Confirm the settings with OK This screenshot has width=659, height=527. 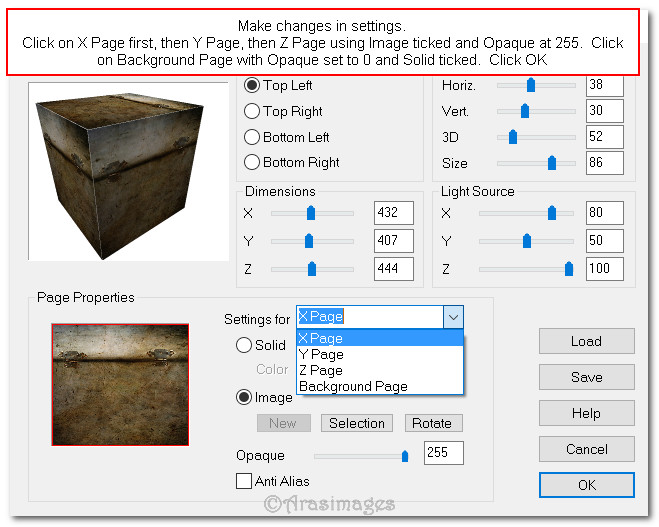[x=586, y=485]
